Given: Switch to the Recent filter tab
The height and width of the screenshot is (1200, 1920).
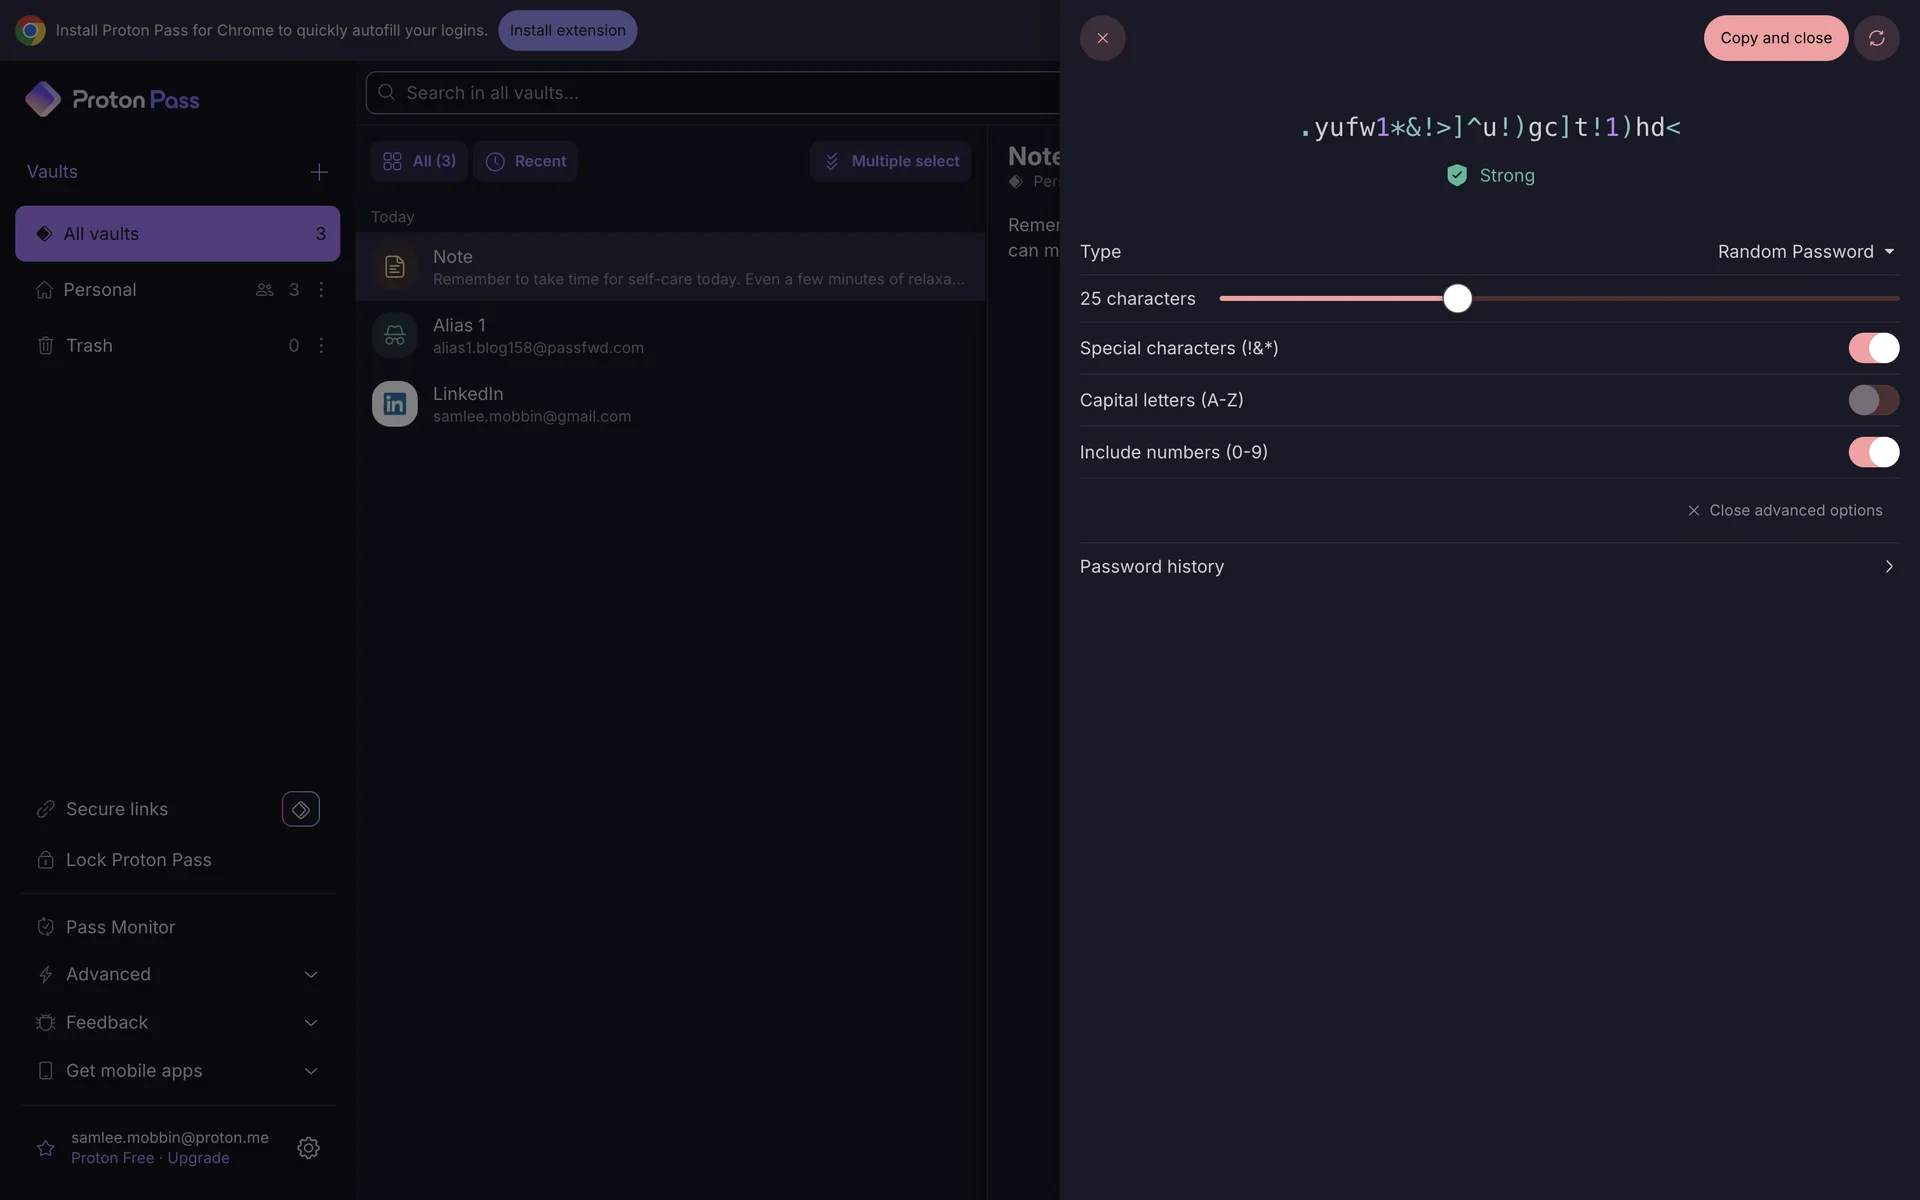Looking at the screenshot, I should (525, 161).
